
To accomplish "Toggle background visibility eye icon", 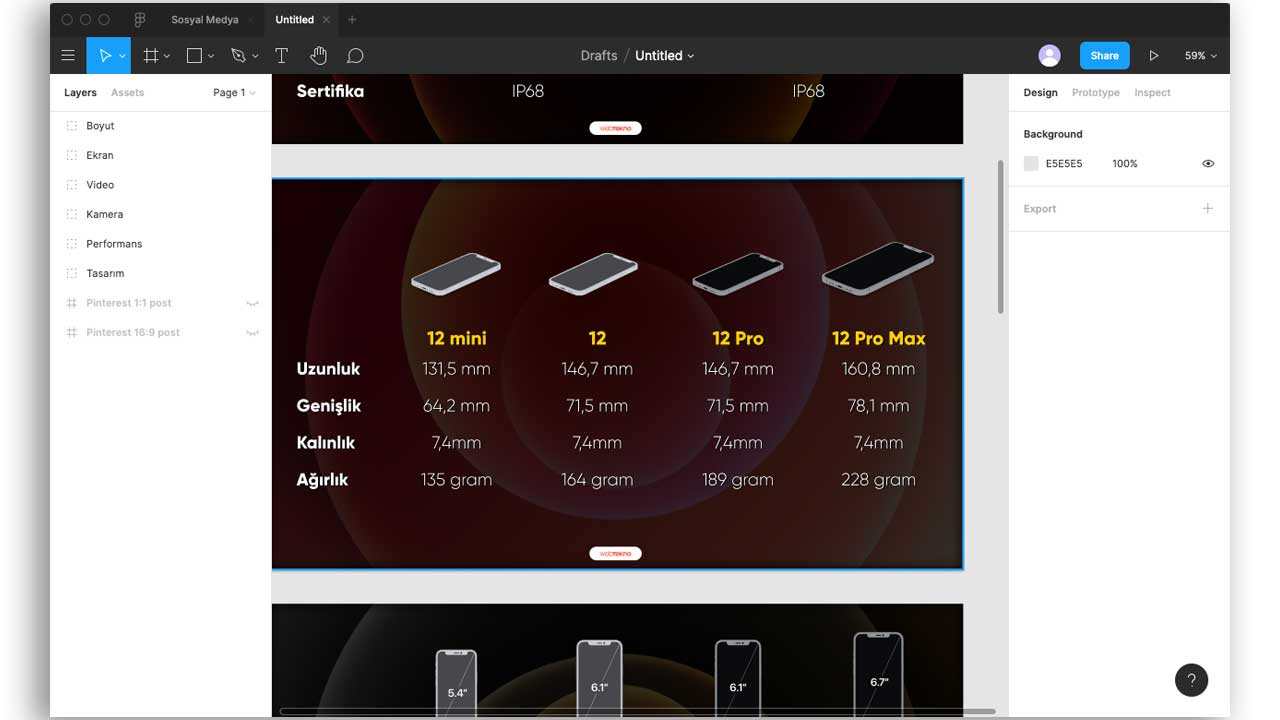I will [x=1208, y=163].
